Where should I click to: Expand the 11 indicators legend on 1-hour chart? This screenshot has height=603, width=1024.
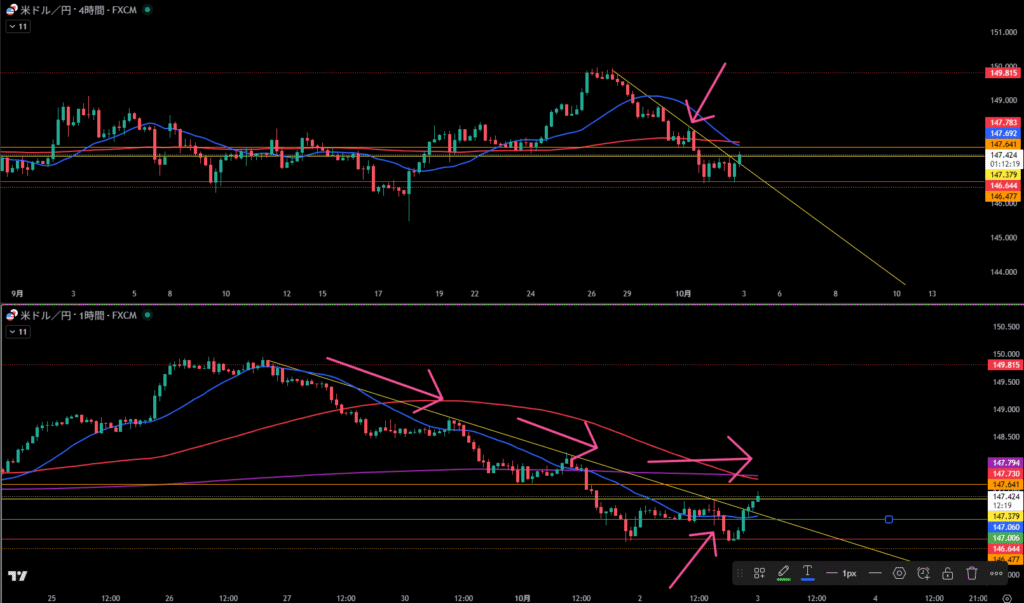18,331
